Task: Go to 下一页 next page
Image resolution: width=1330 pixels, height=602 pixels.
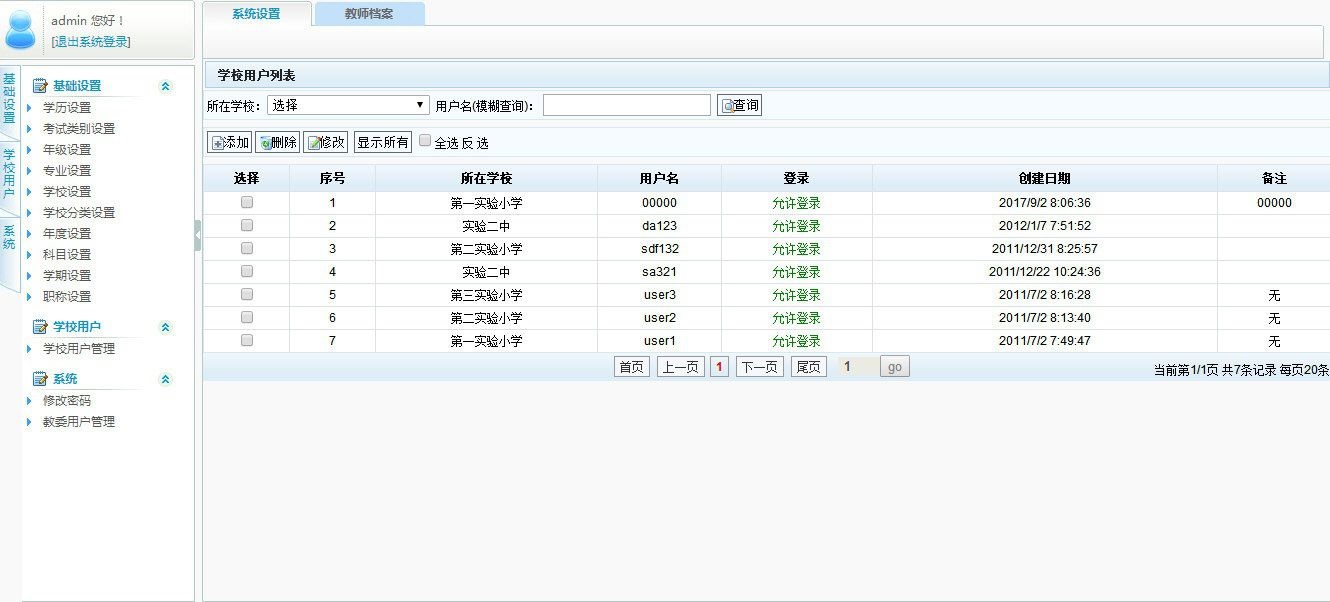Action: click(760, 367)
